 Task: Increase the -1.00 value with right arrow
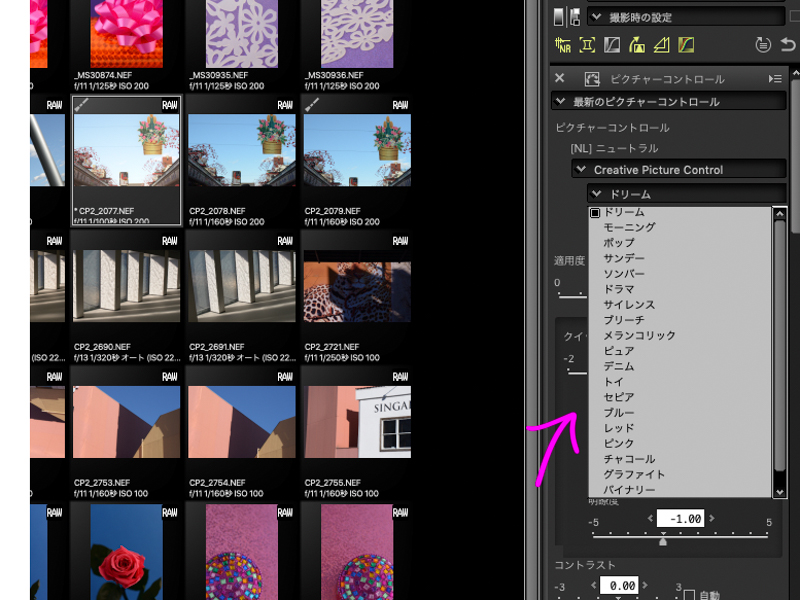click(712, 518)
